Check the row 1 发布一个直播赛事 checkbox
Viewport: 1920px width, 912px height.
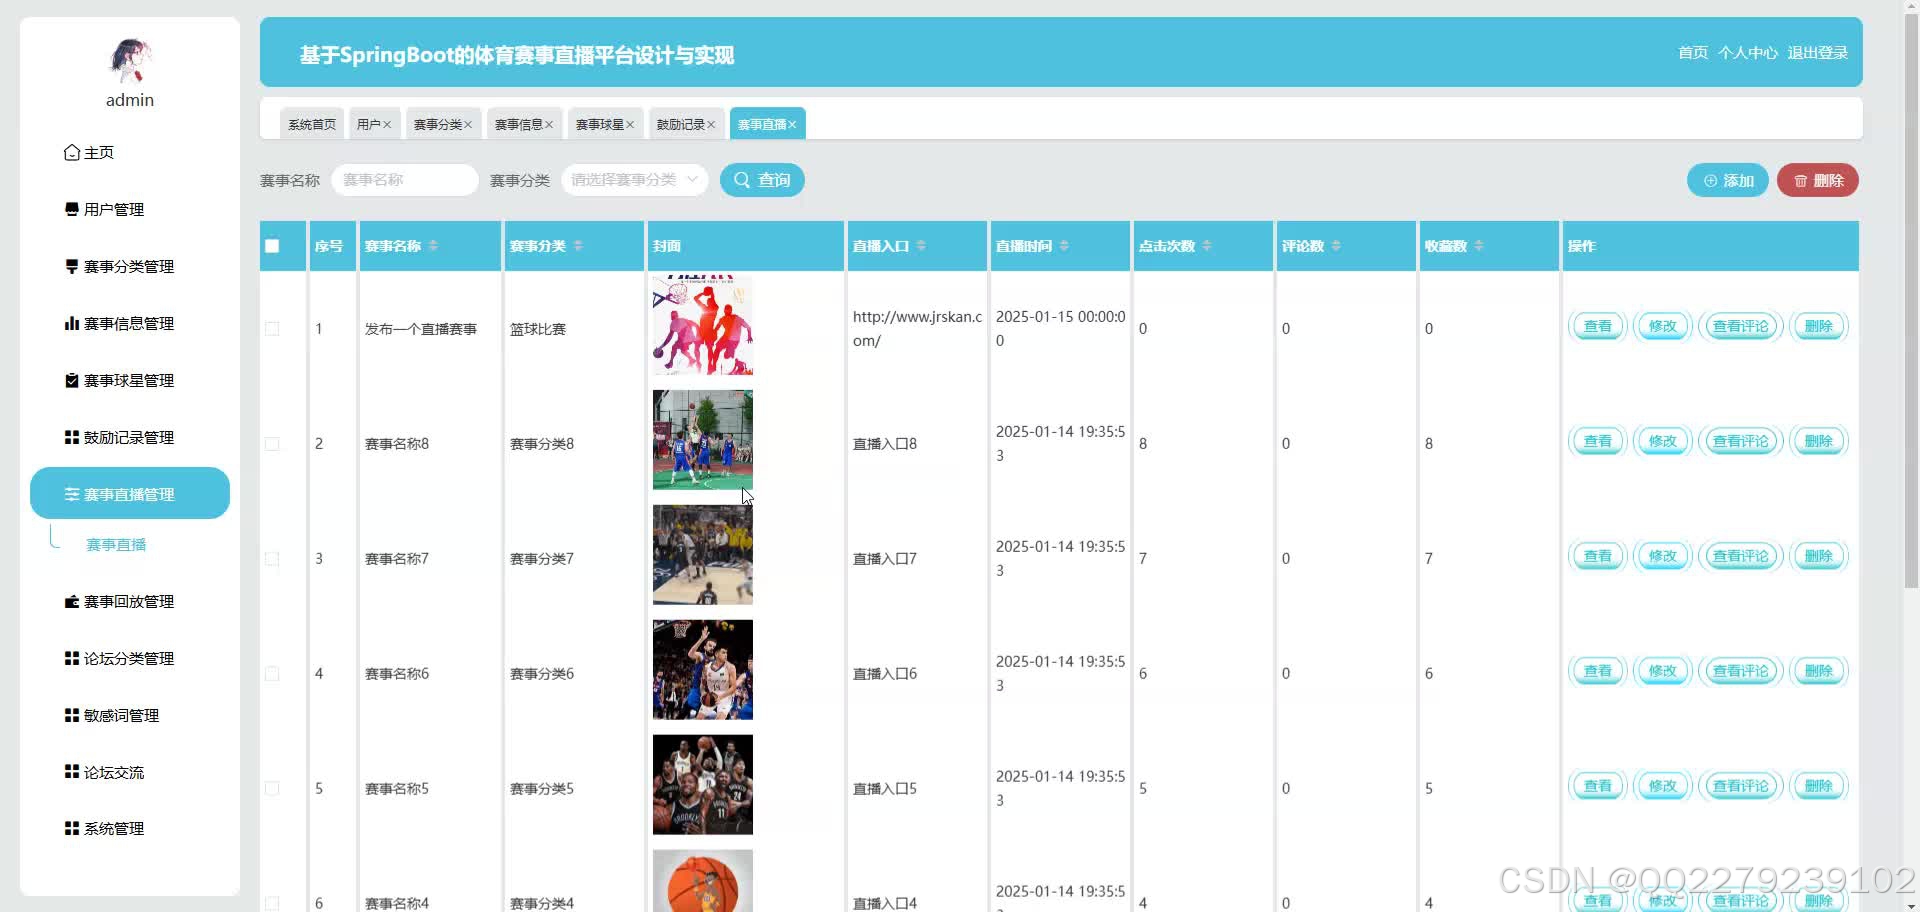(x=272, y=329)
